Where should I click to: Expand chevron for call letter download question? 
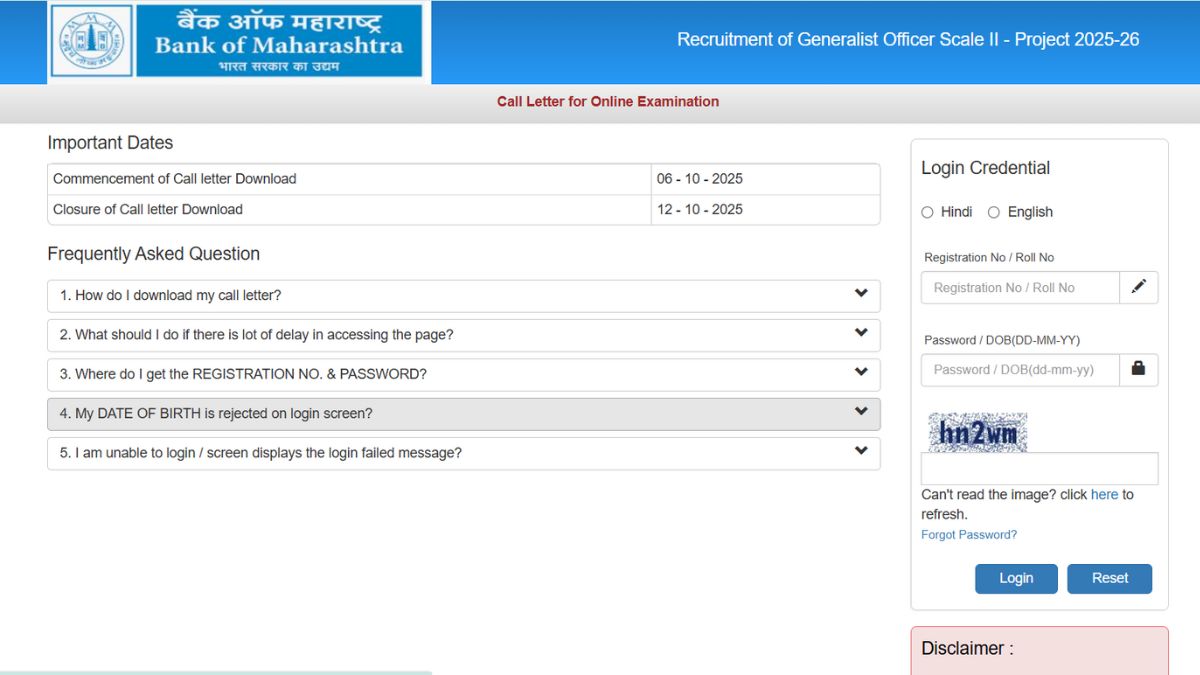861,294
